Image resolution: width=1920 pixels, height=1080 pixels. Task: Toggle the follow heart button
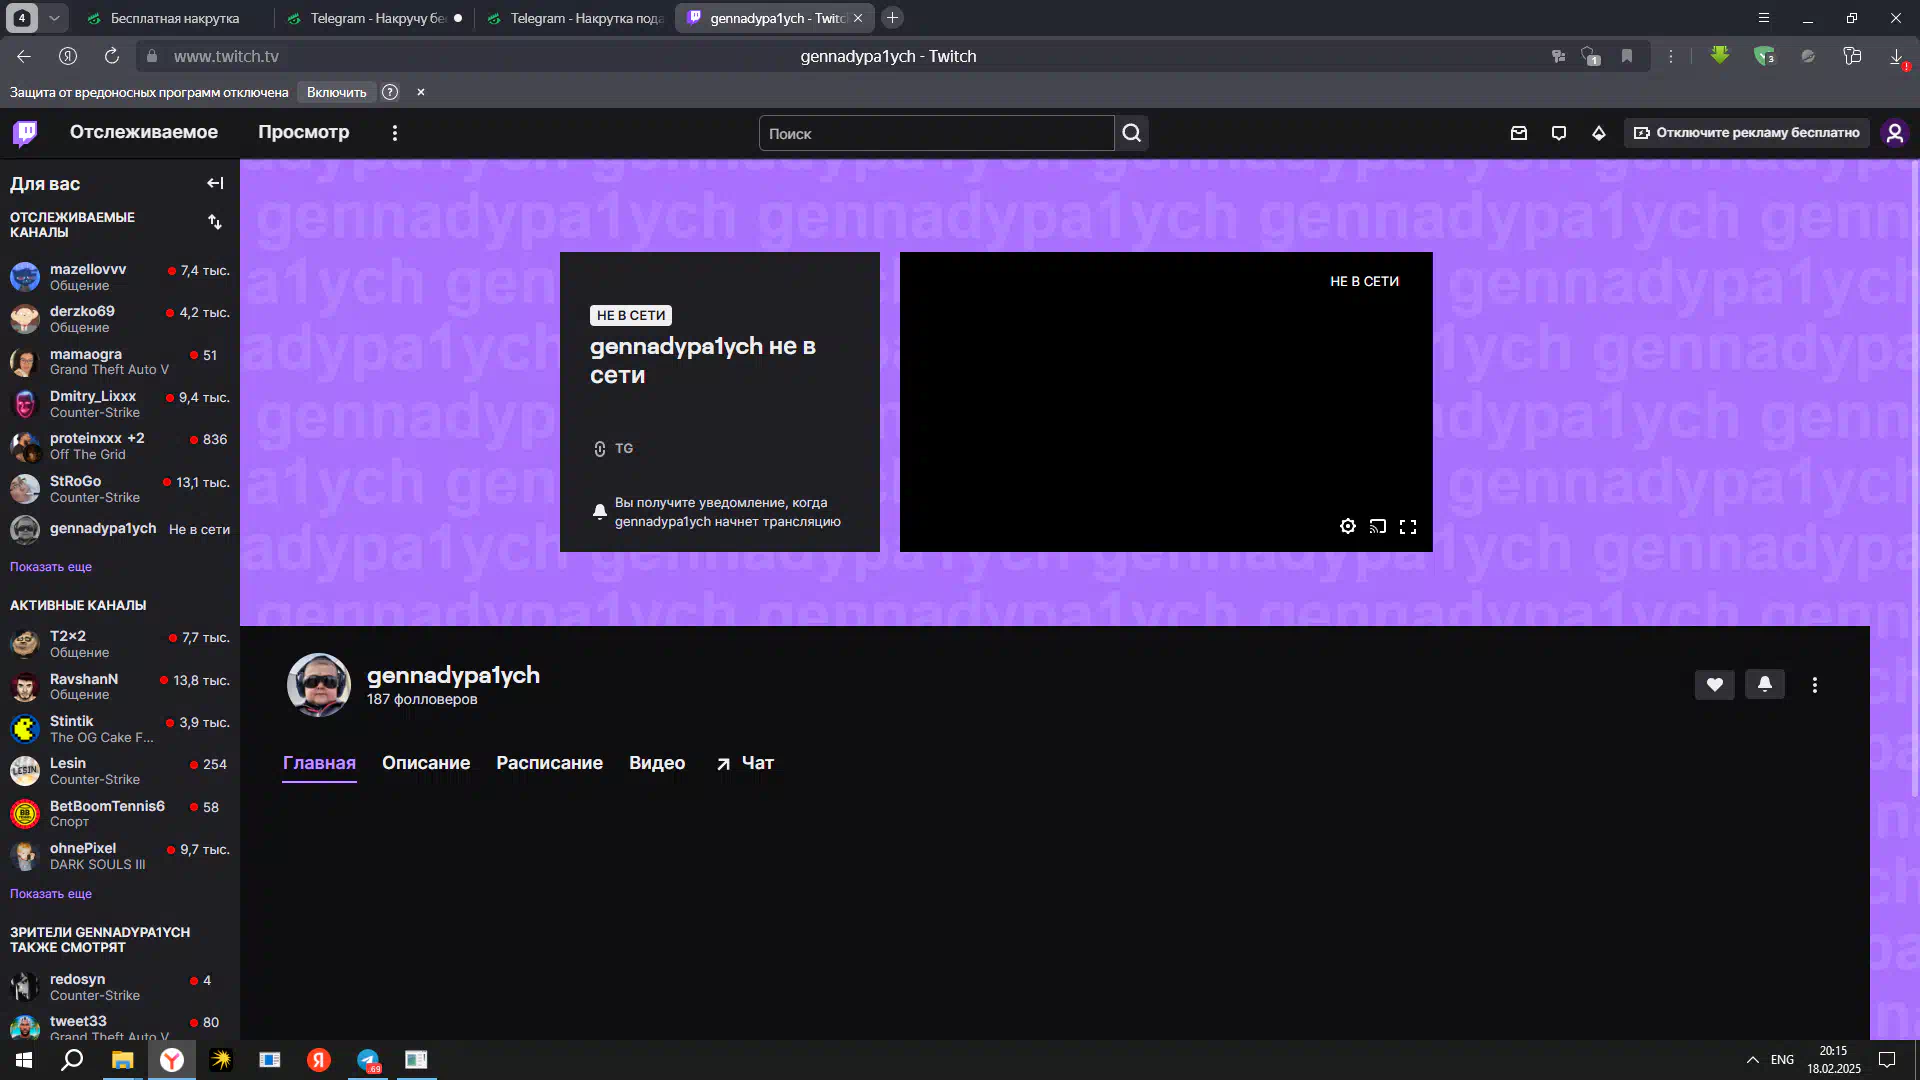tap(1714, 685)
